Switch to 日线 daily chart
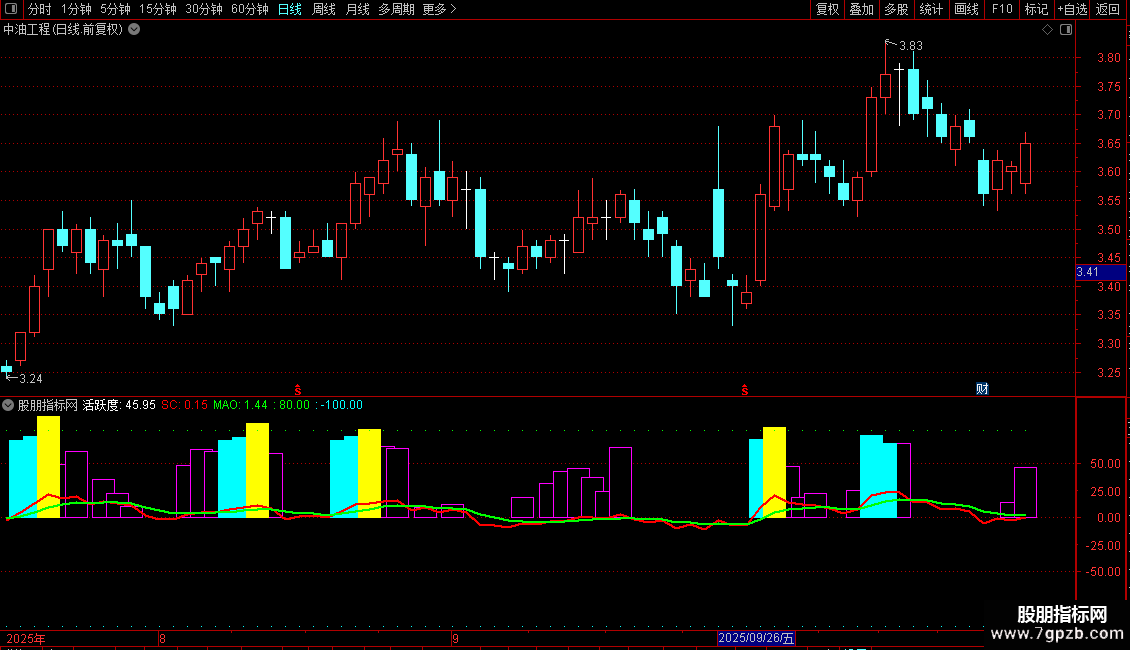This screenshot has width=1130, height=650. (290, 9)
